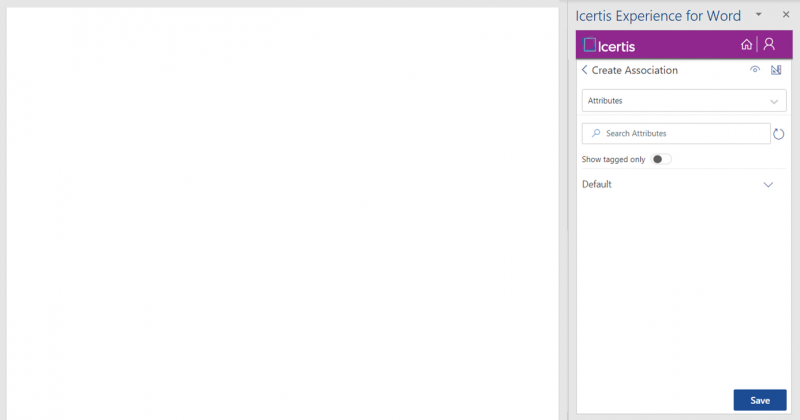
Task: Click the Show tagged only label
Action: pyautogui.click(x=613, y=159)
